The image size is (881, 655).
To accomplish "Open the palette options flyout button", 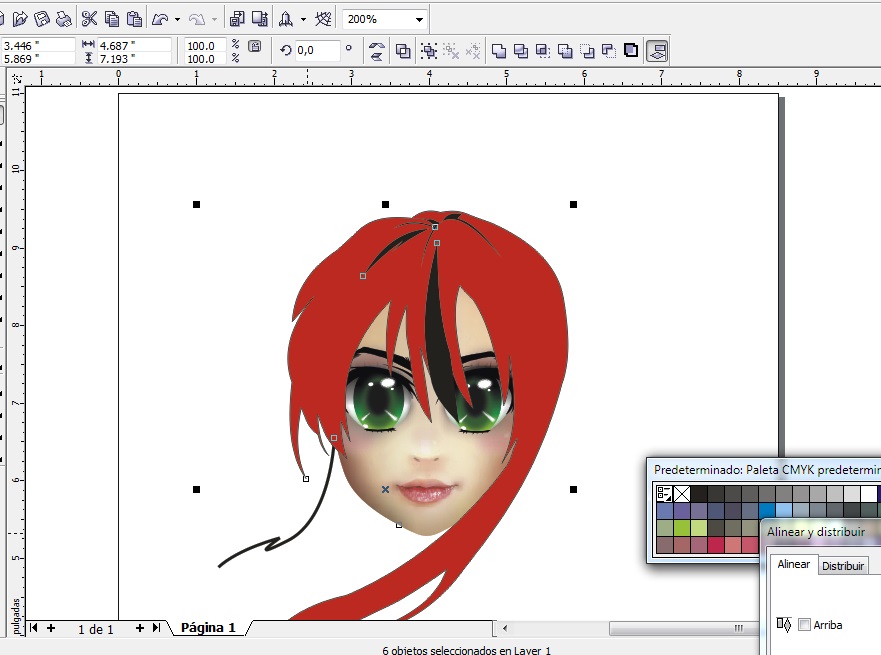I will (x=664, y=493).
